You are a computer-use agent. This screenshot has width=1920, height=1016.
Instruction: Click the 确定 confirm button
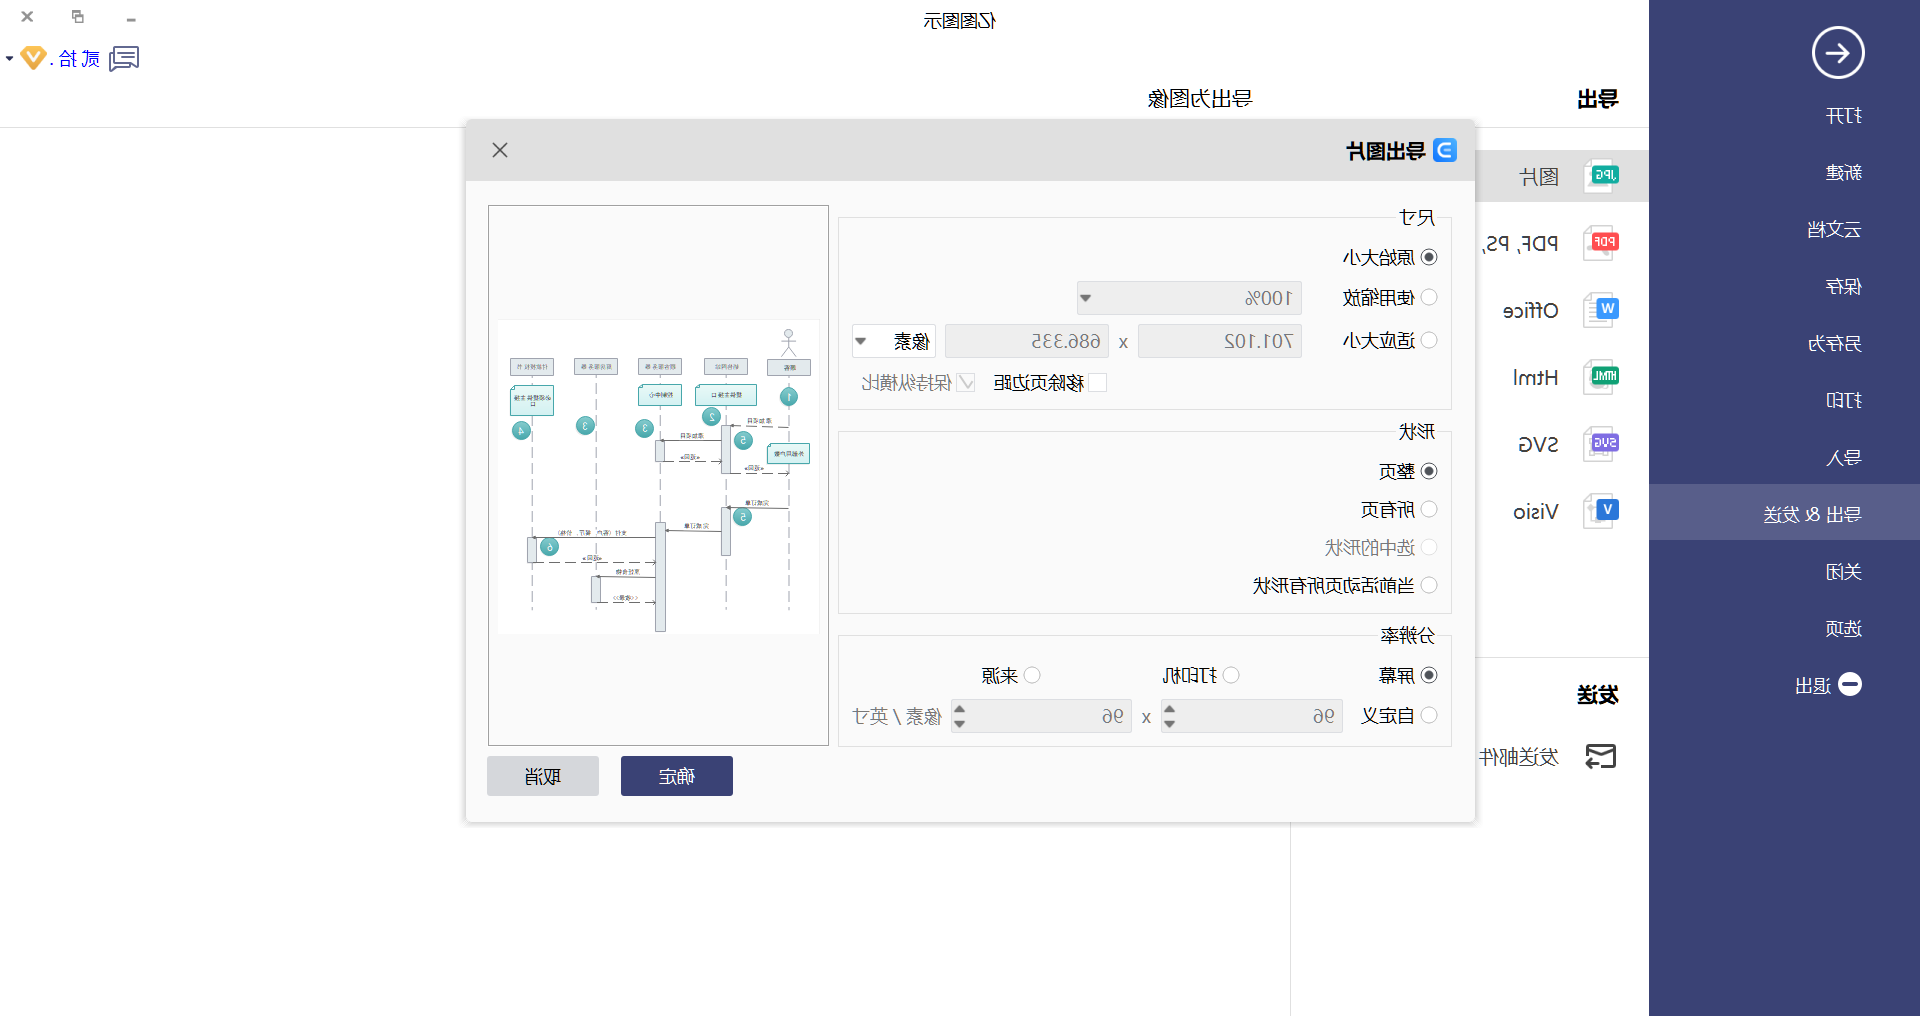point(677,776)
